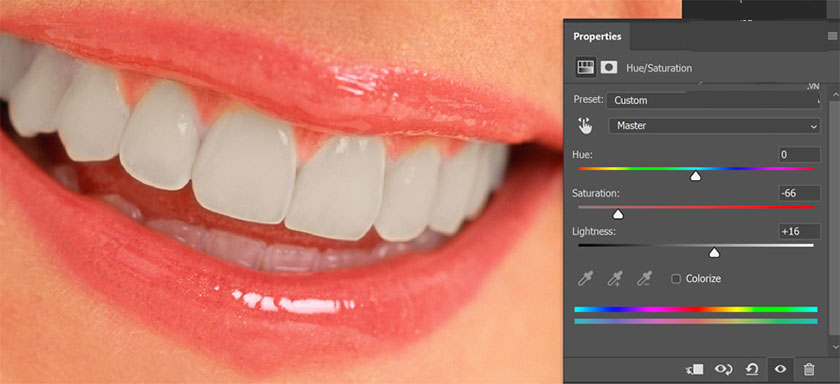Viewport: 840px width, 384px height.
Task: Open the Master channel dropdown
Action: (715, 126)
